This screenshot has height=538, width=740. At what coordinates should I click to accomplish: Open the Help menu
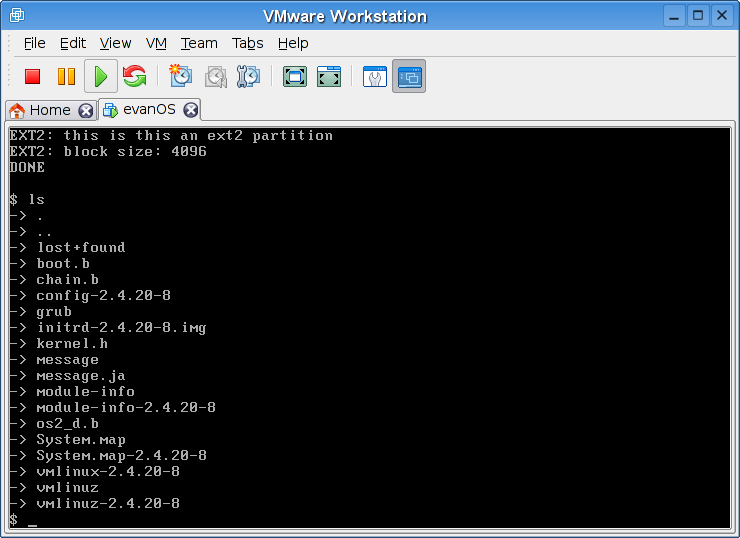click(293, 43)
